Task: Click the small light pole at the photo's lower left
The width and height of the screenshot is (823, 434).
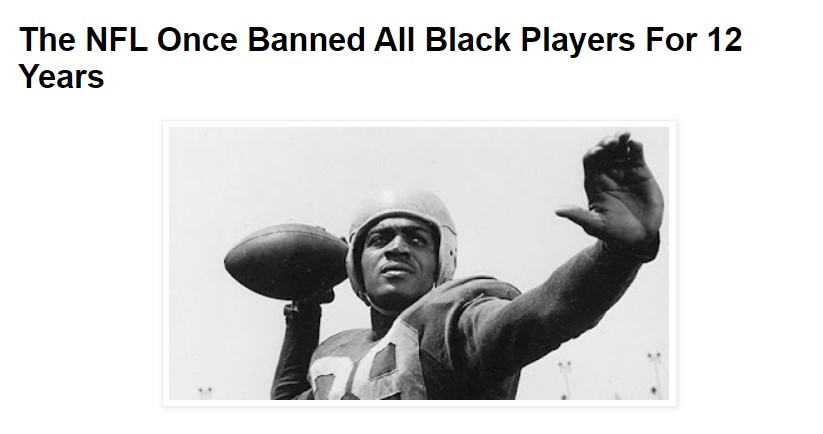Action: pyautogui.click(x=205, y=393)
